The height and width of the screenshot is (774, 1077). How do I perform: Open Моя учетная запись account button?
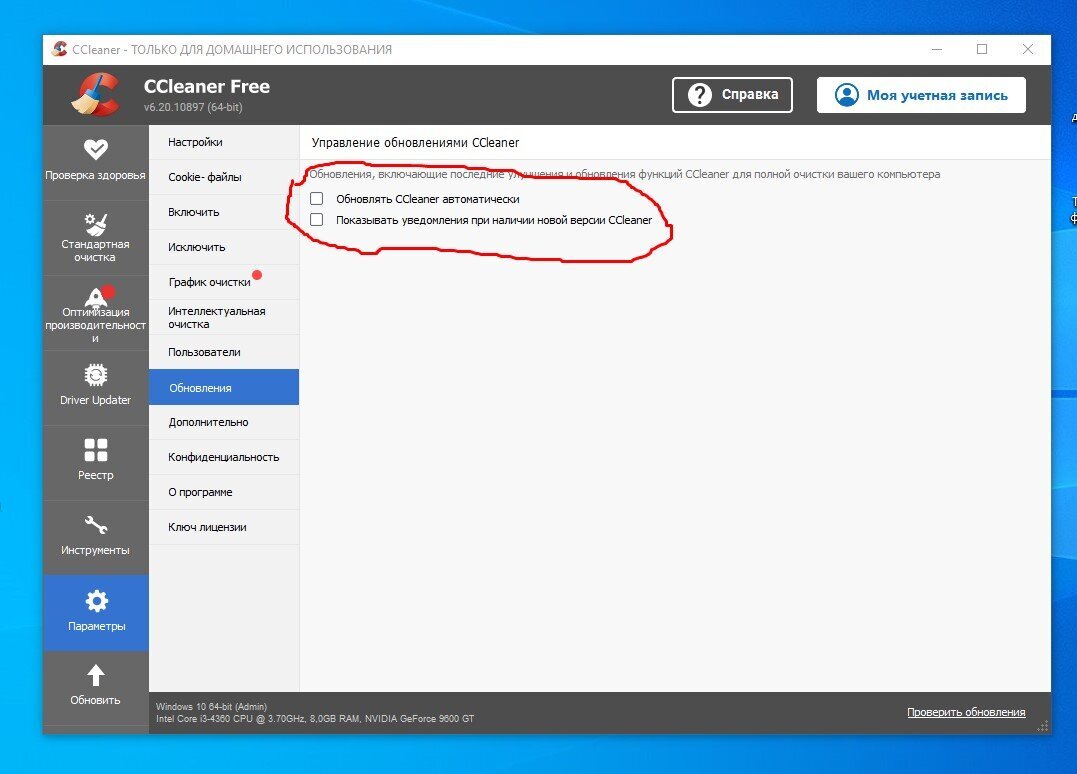coord(921,95)
